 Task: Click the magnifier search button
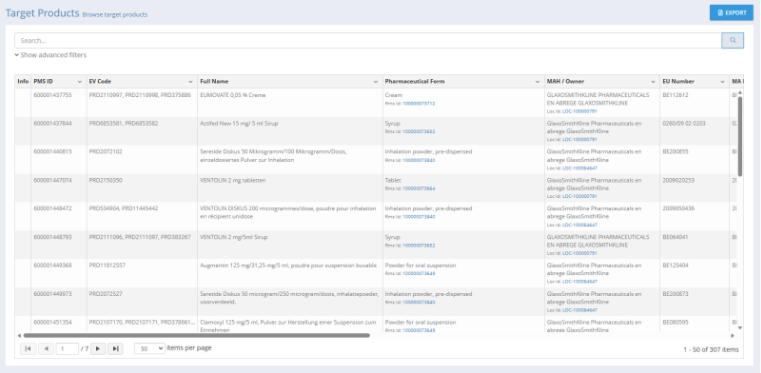pyautogui.click(x=732, y=41)
